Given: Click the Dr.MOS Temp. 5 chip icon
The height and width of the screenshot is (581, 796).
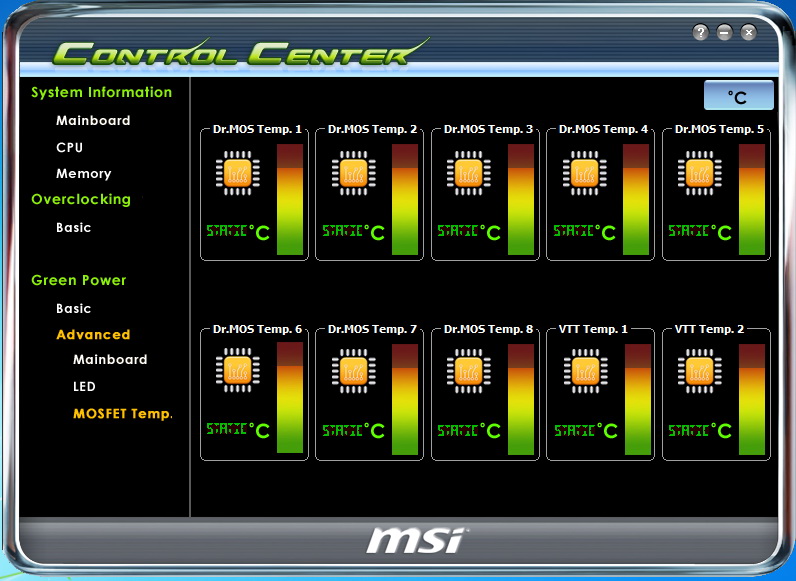Looking at the screenshot, I should pos(699,173).
